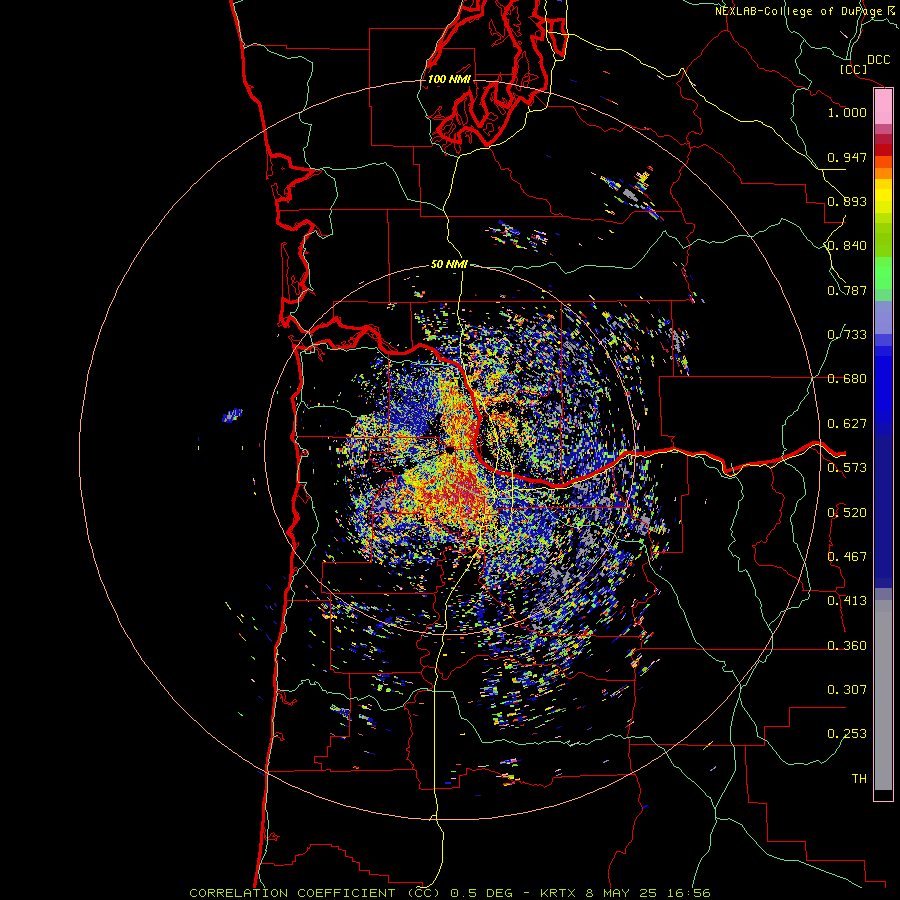Select the 0.307 legend value
Screen dimensions: 900x900
coord(847,690)
